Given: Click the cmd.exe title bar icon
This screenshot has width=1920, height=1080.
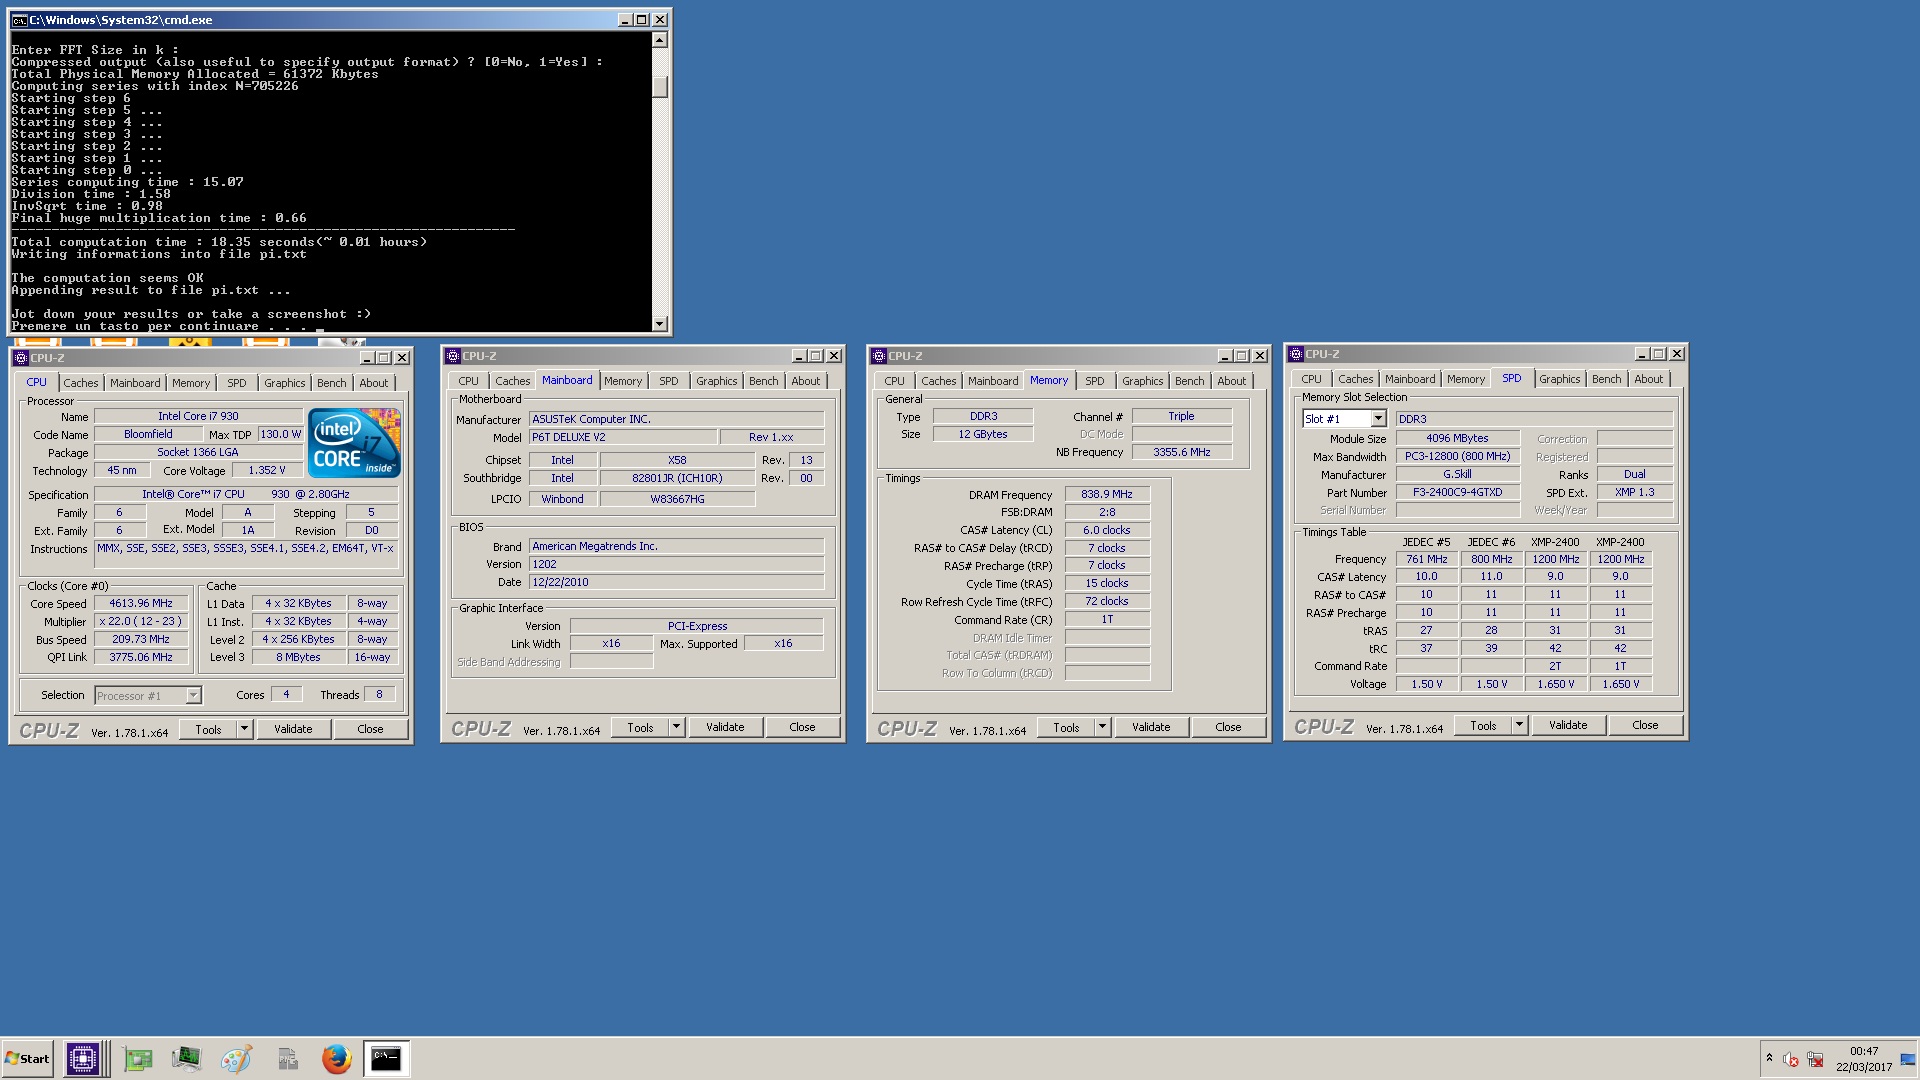Looking at the screenshot, I should tap(19, 20).
